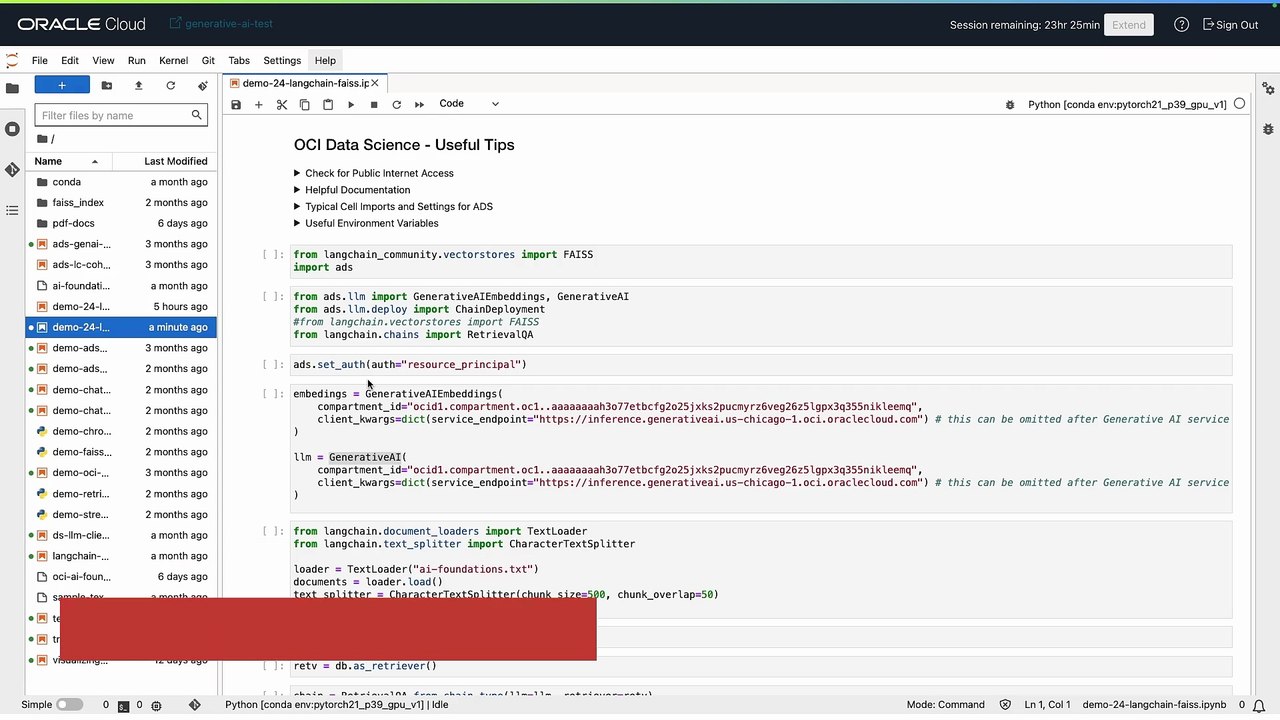Open the property inspector gear icon on right sidebar
The width and height of the screenshot is (1280, 720).
click(1268, 88)
